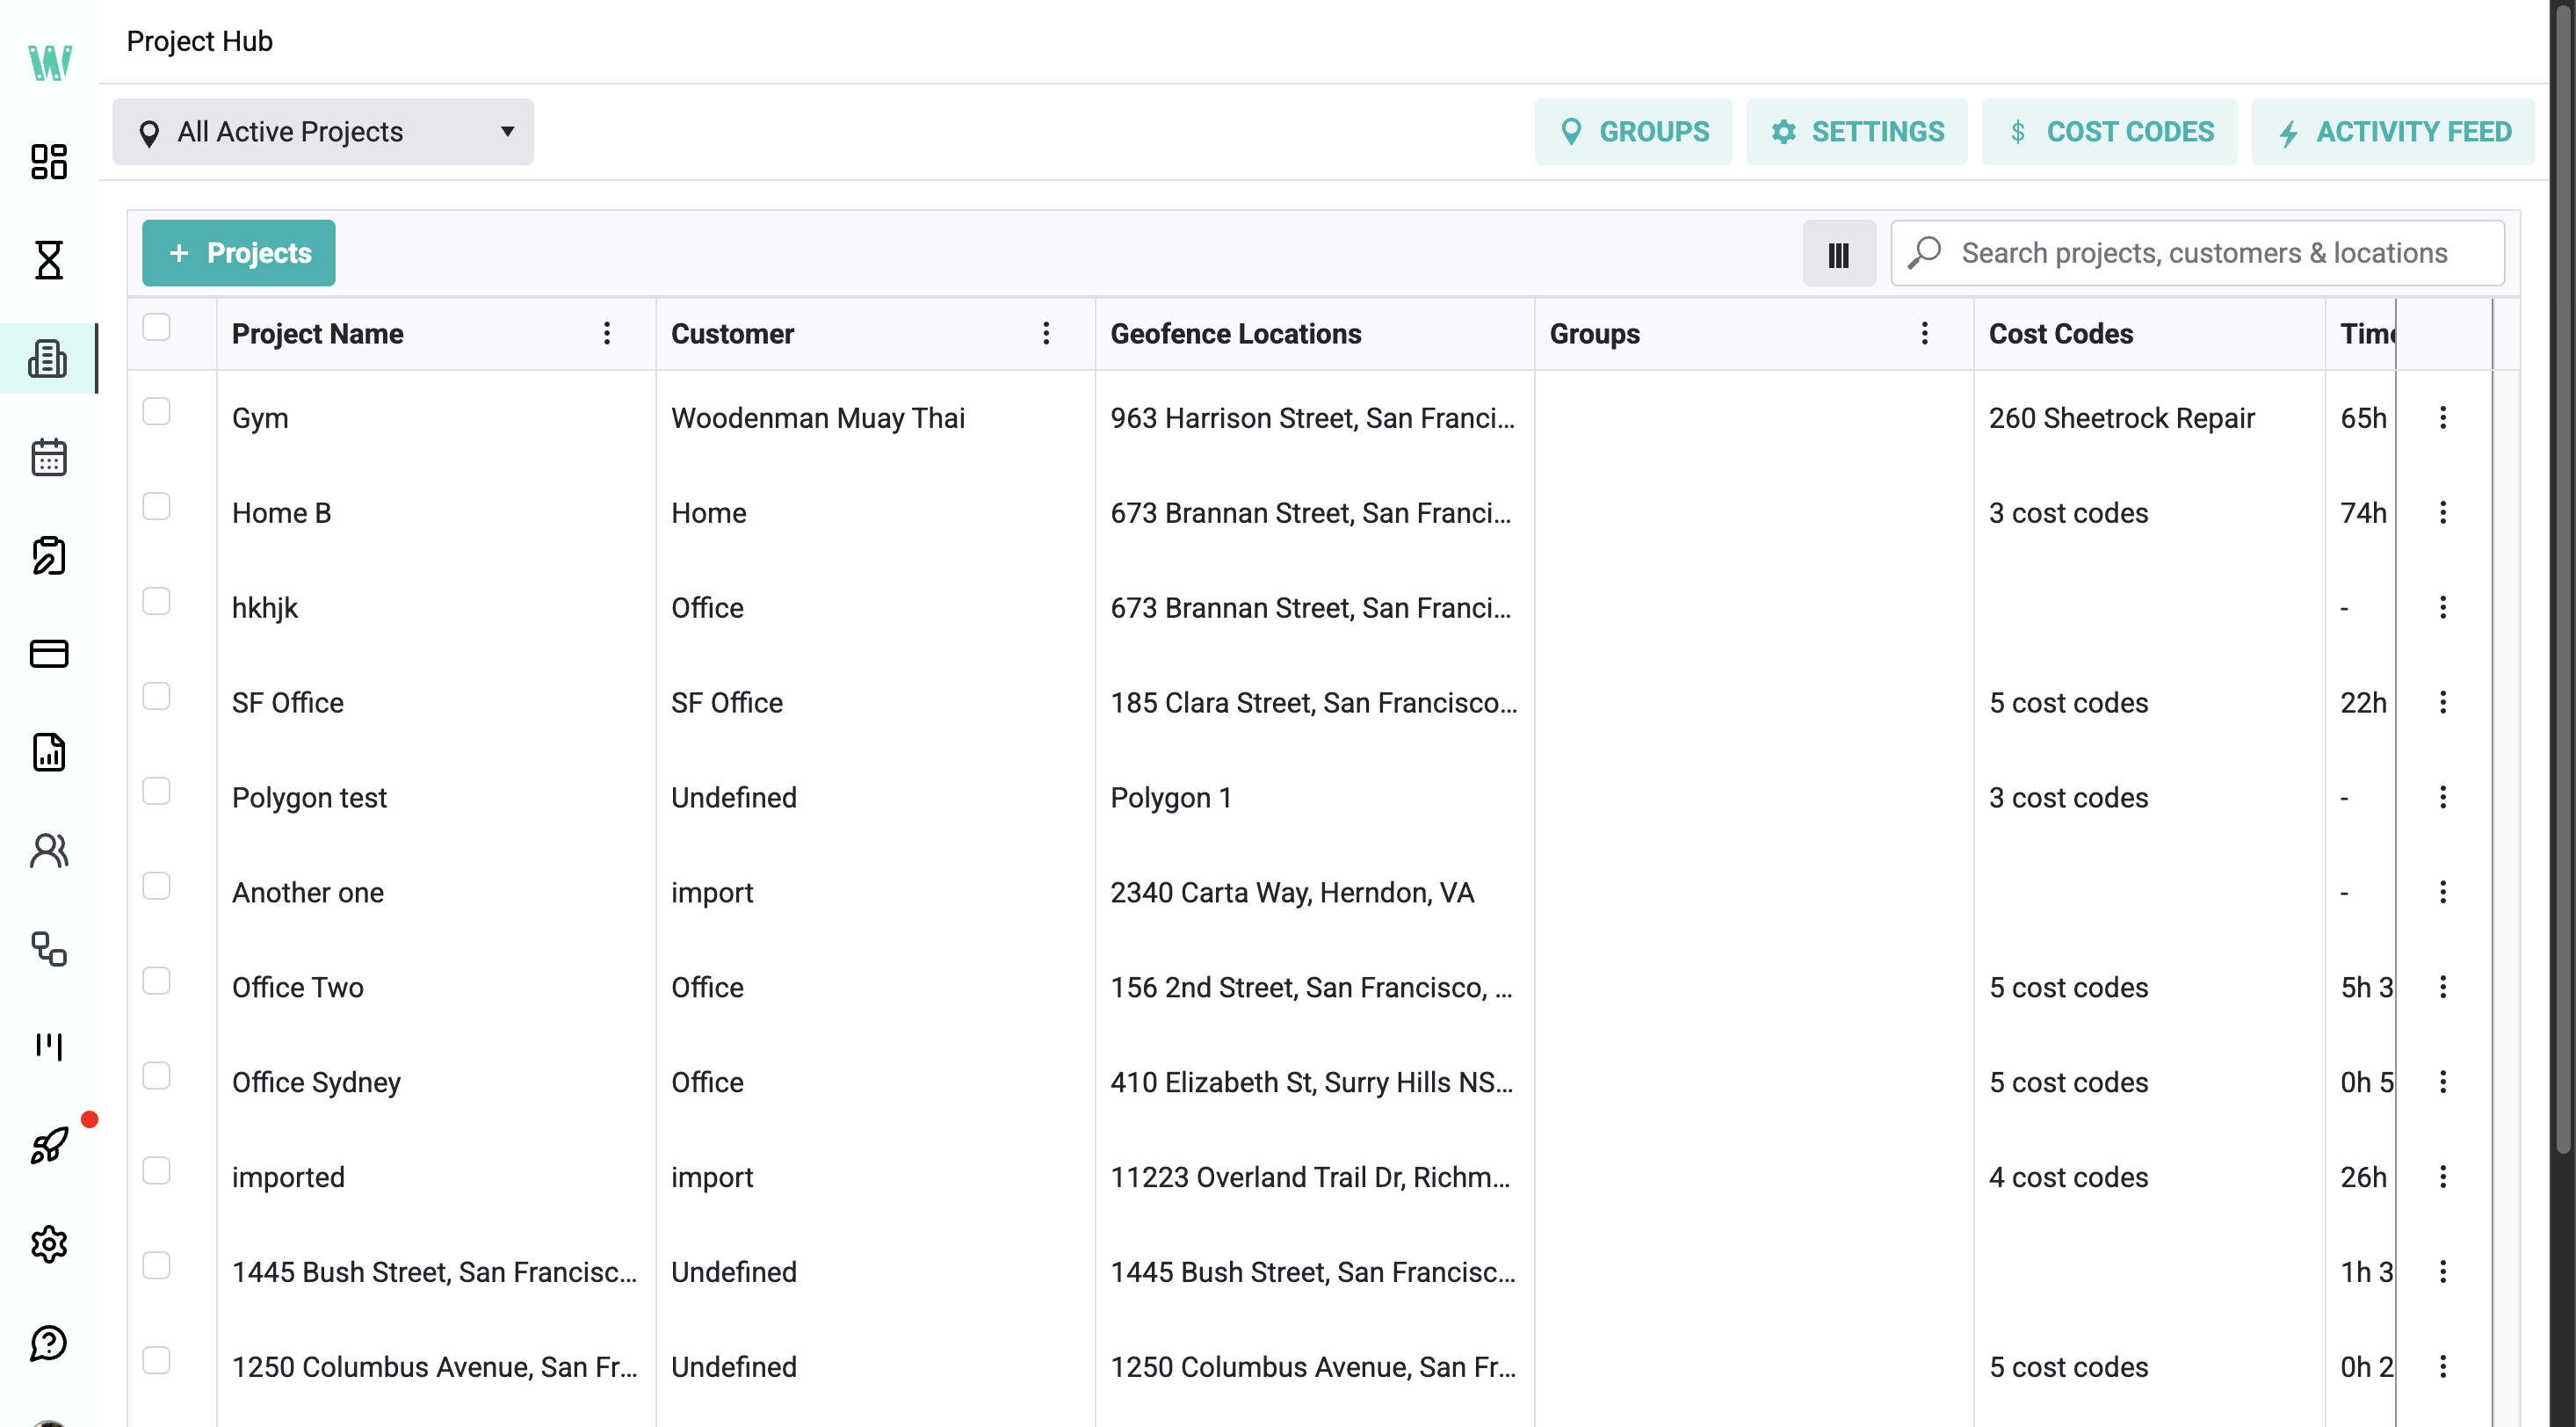This screenshot has height=1427, width=2576.
Task: Open row actions menu for Home B
Action: (x=2443, y=513)
